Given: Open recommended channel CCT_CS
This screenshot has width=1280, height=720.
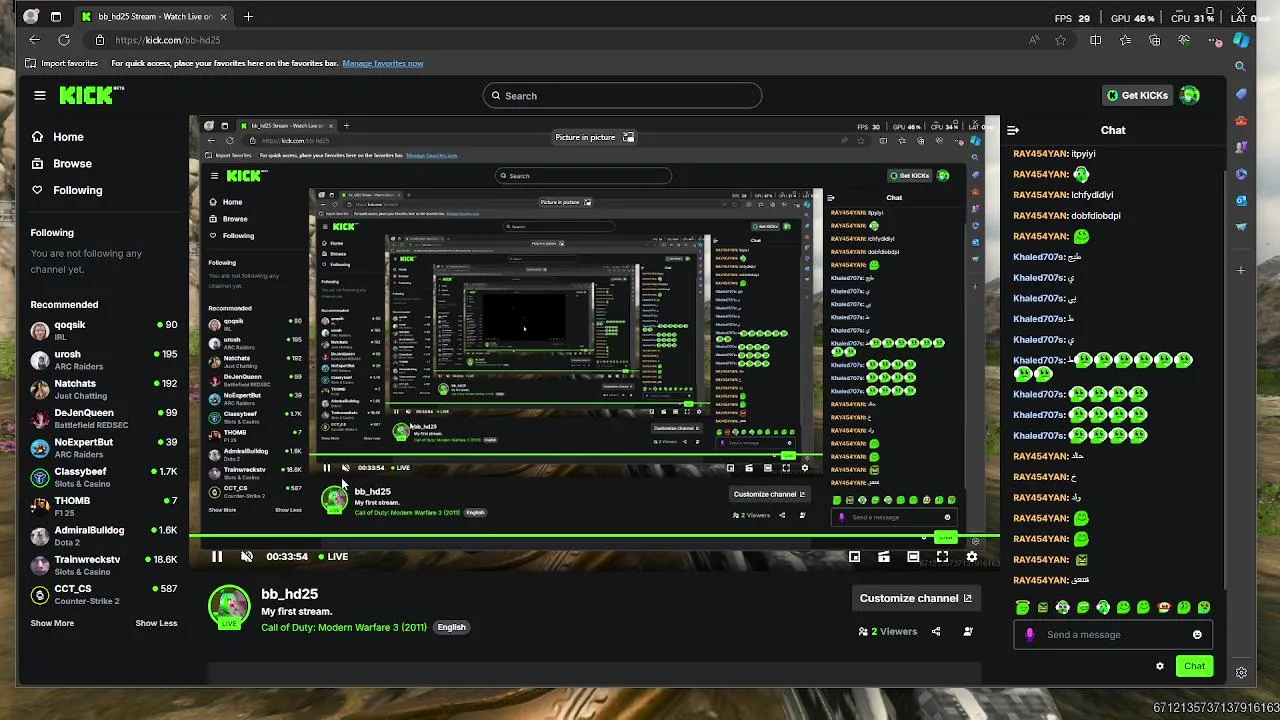Looking at the screenshot, I should click(x=104, y=594).
